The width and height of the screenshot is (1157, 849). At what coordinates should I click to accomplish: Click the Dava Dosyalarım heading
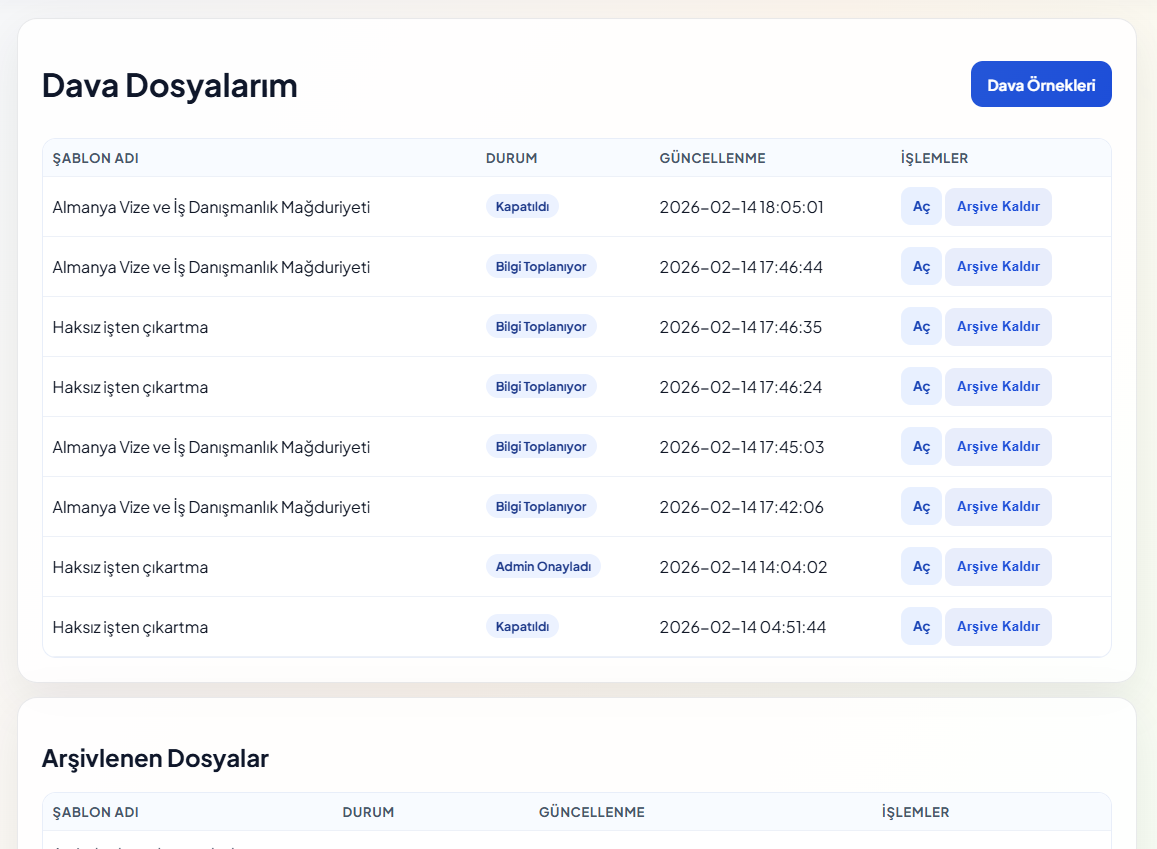click(x=170, y=86)
